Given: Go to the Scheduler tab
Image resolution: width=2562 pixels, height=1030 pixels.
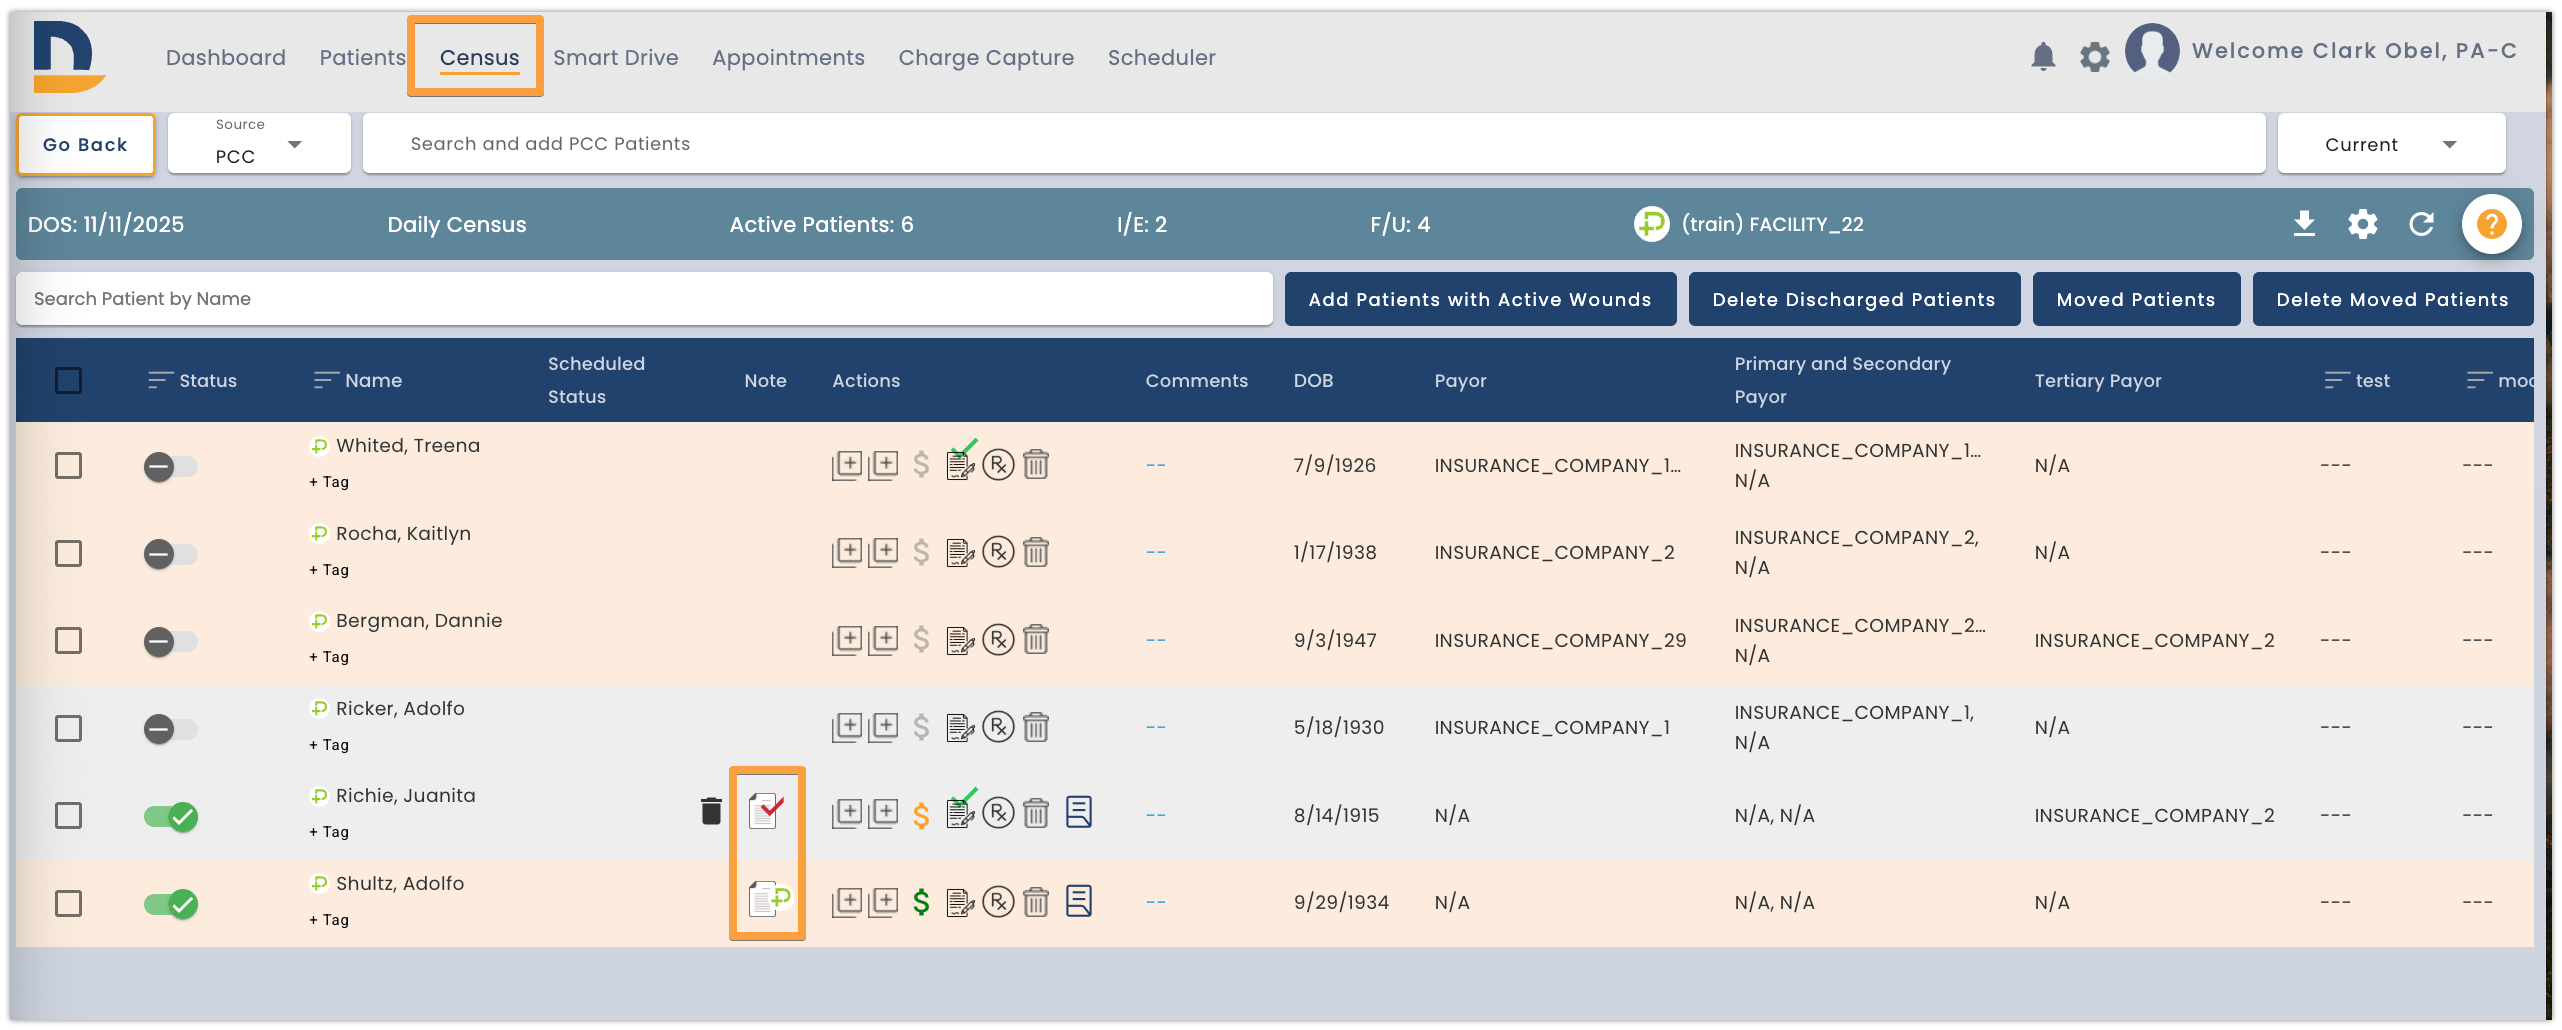Looking at the screenshot, I should [x=1161, y=57].
